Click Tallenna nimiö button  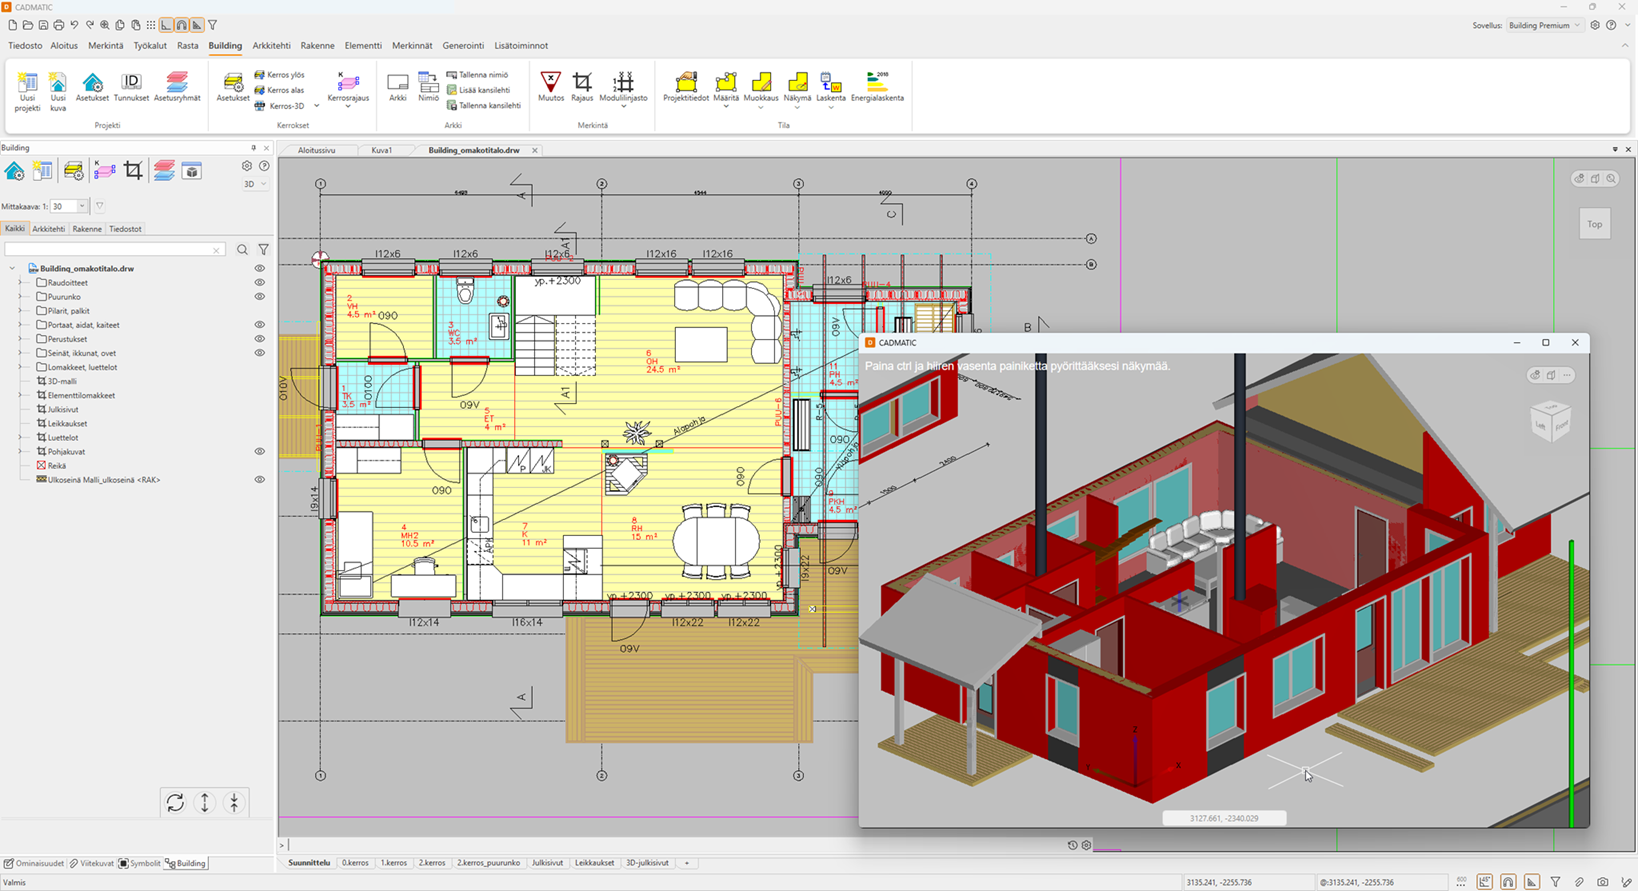[x=478, y=75]
